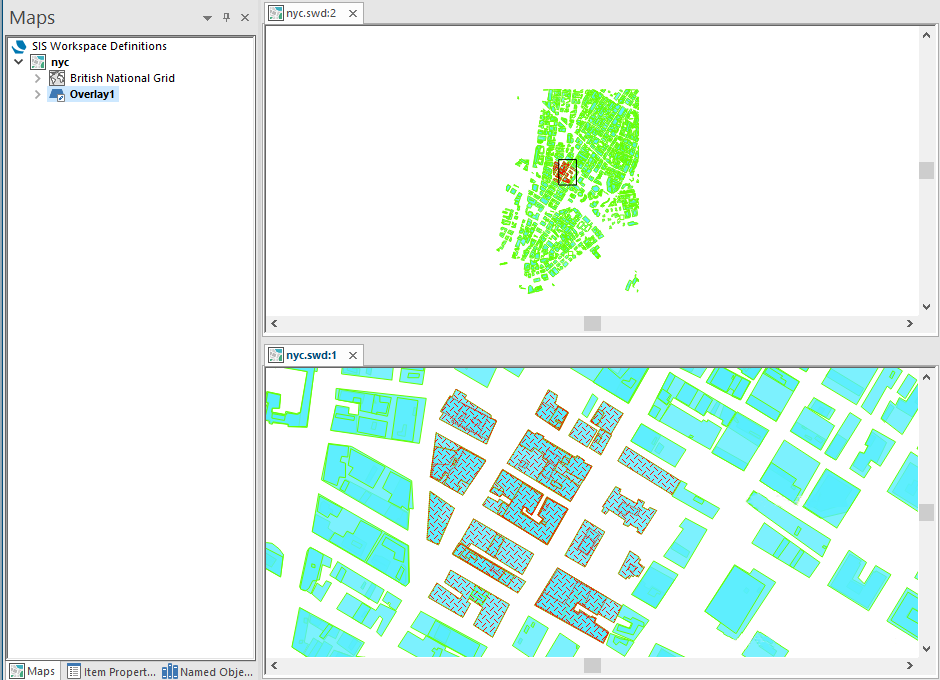Screen dimensions: 940x680
Task: Click the Overlay1 layer icon
Action: click(57, 95)
